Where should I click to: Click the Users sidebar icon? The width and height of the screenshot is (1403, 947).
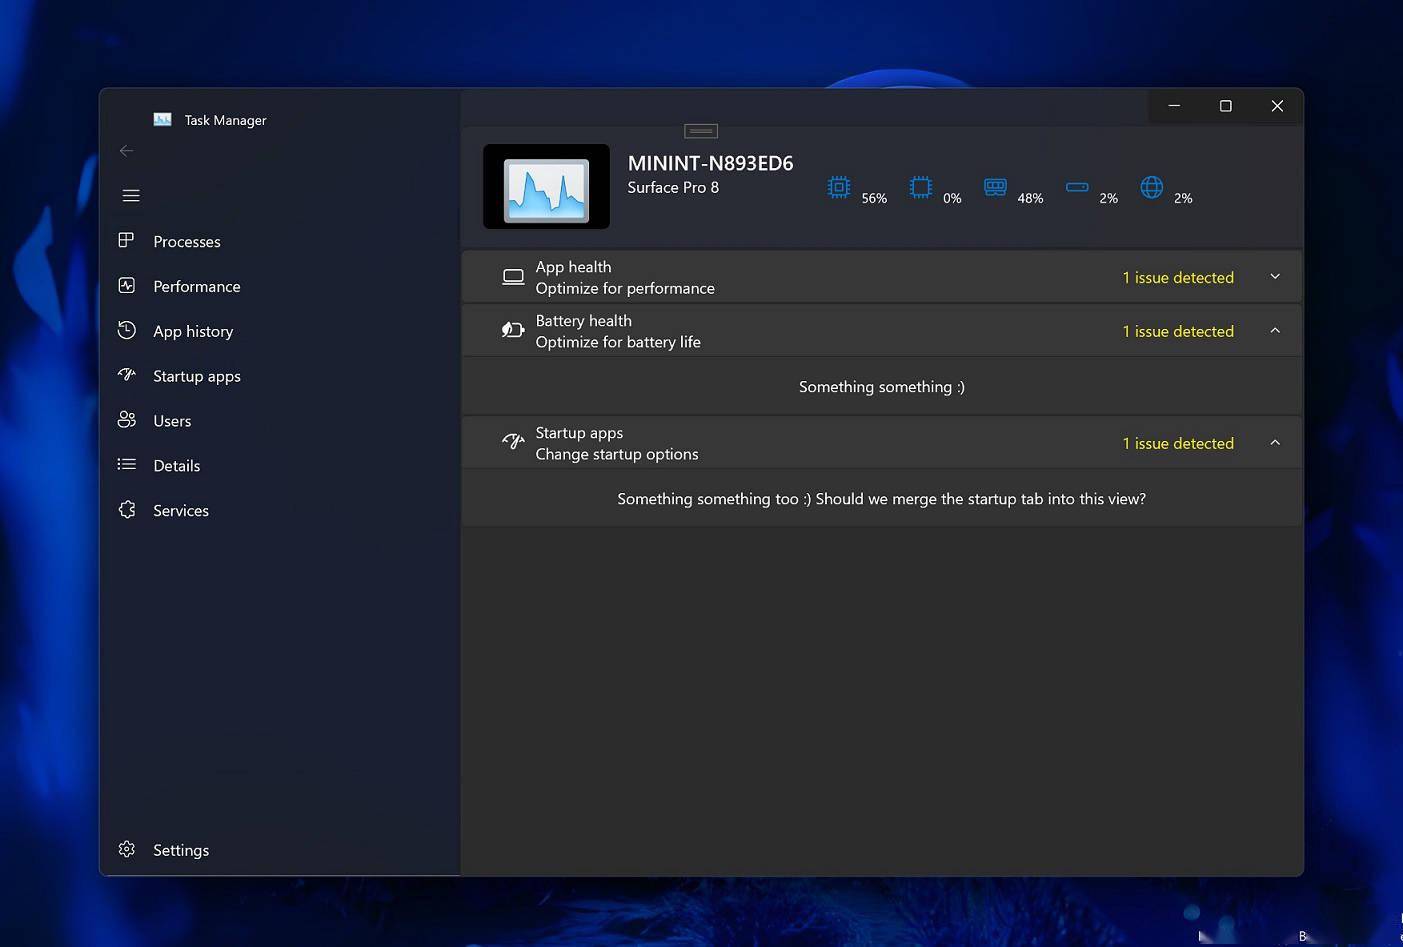126,420
